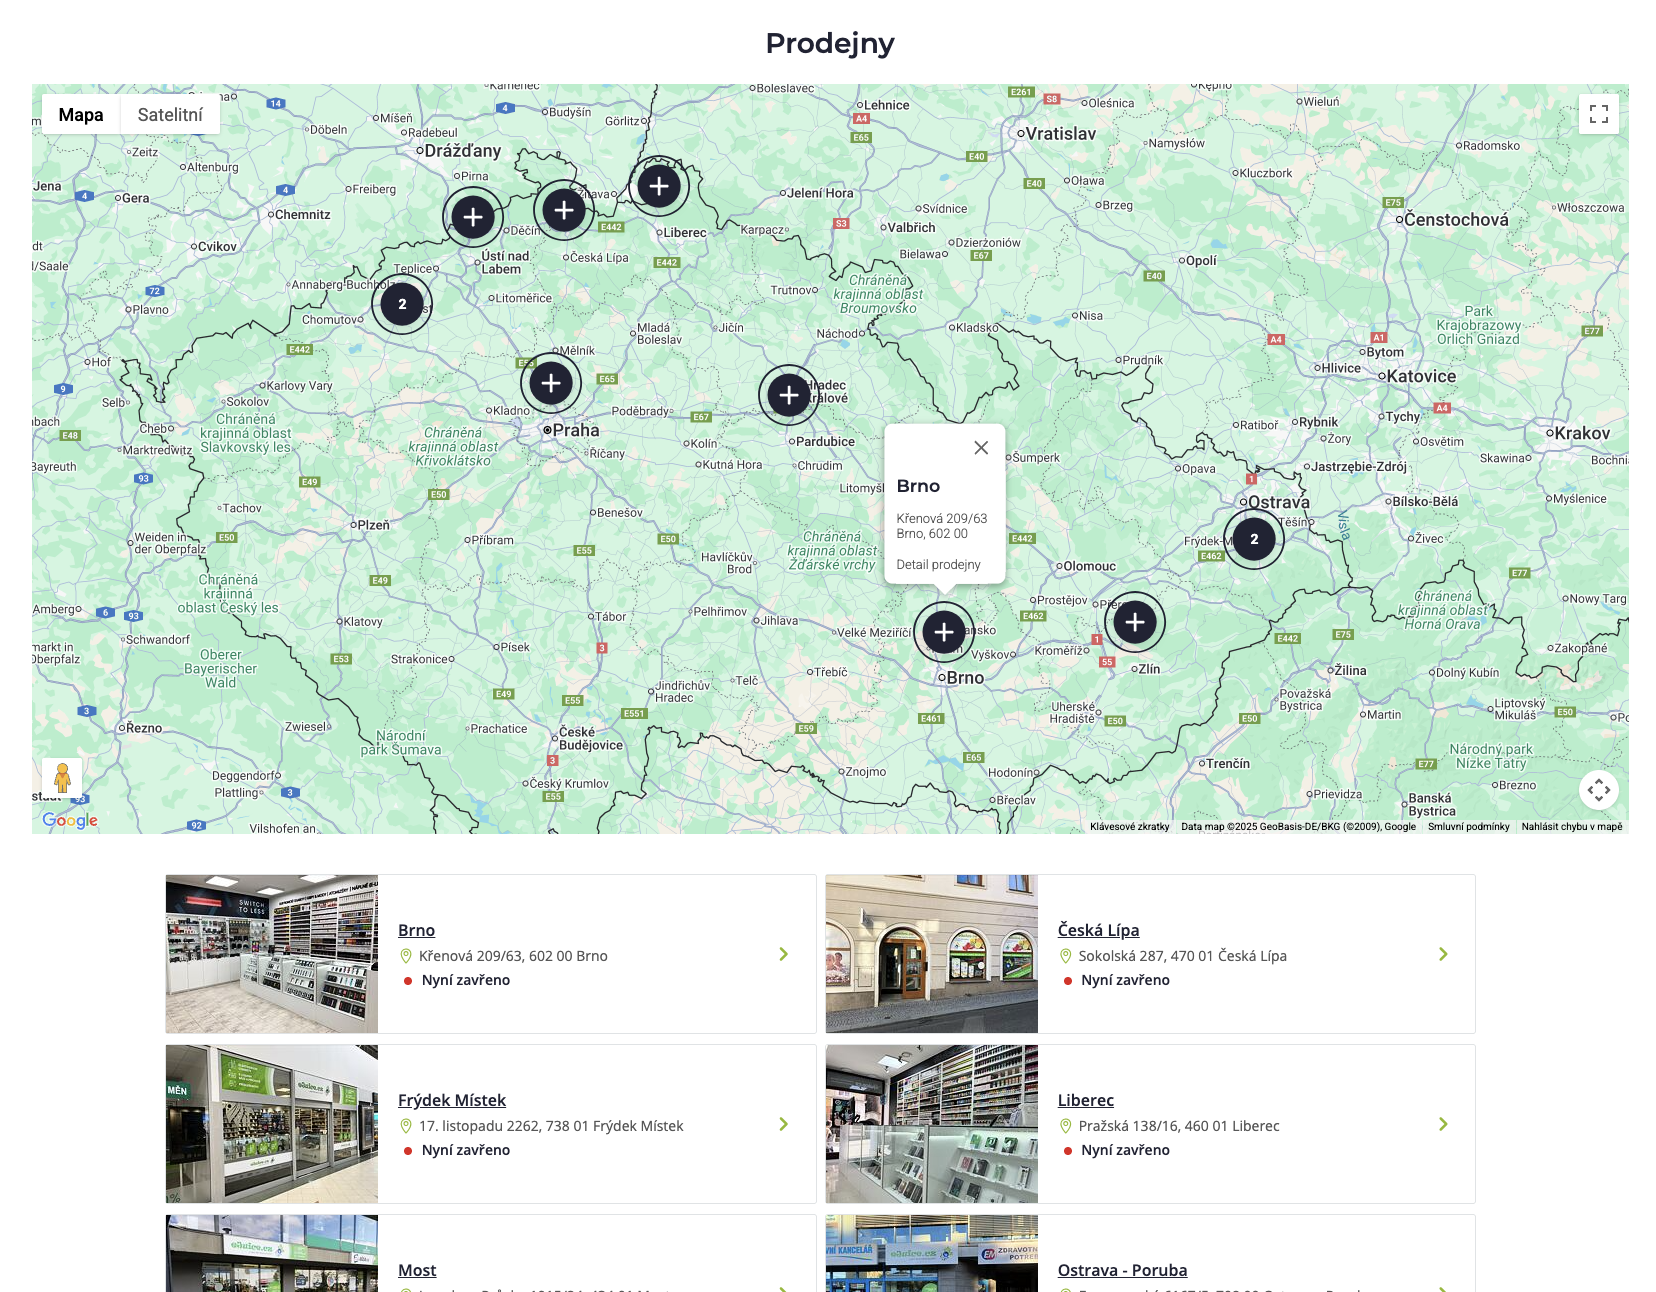
Task: Open Detail prodejny link in popup
Action: click(938, 565)
